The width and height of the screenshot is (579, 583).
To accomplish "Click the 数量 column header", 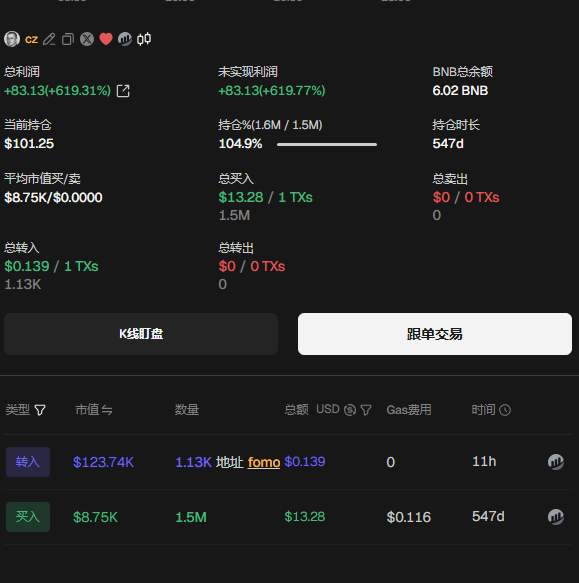I will coord(187,410).
